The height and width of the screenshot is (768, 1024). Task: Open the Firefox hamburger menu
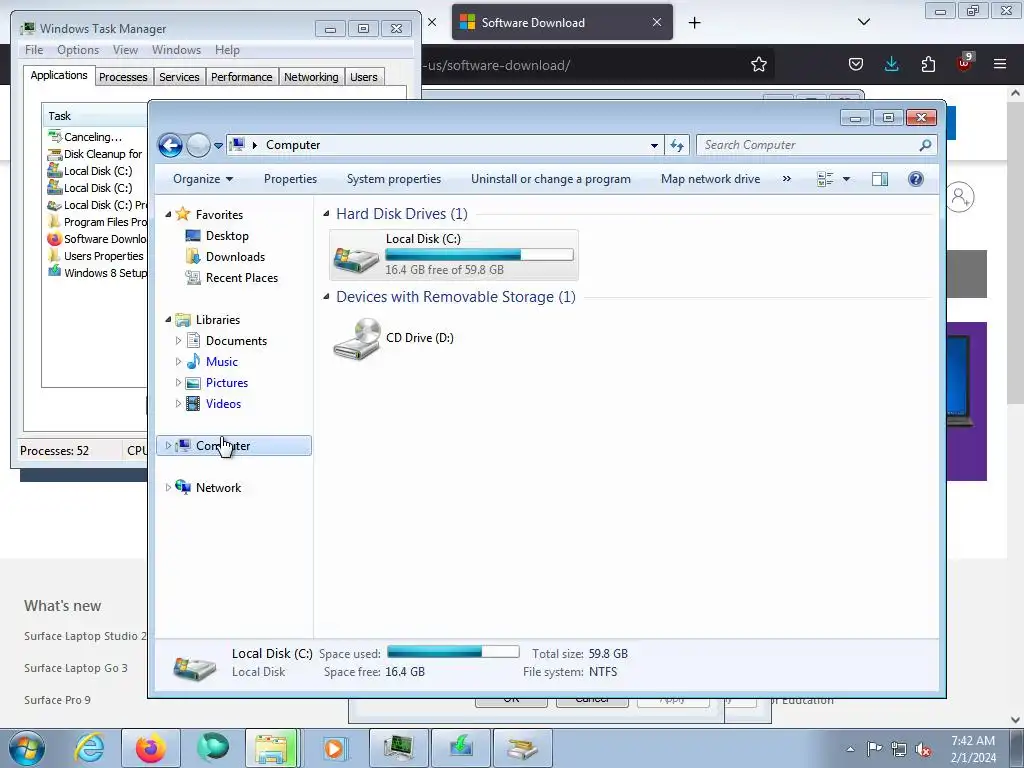click(999, 64)
